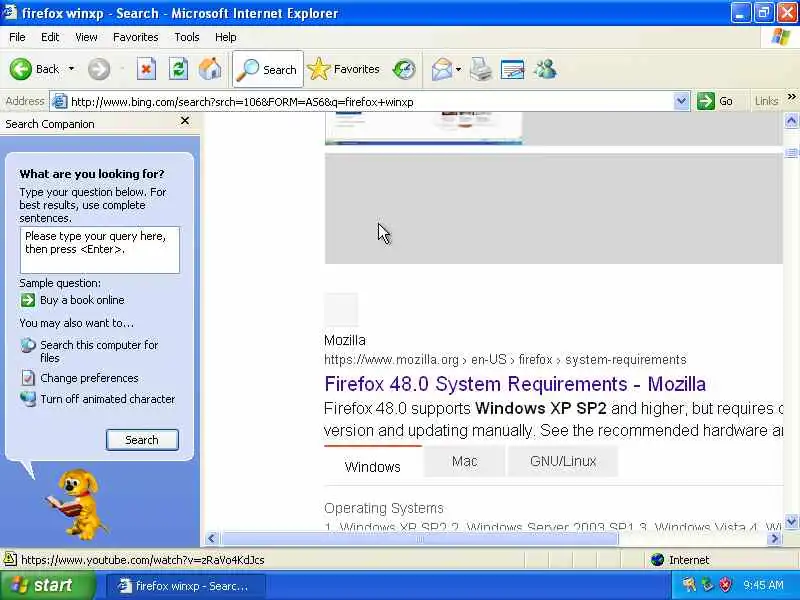Click the taskbar clock showing 9:45 AM
Screen dimensions: 800x600
[x=763, y=585]
